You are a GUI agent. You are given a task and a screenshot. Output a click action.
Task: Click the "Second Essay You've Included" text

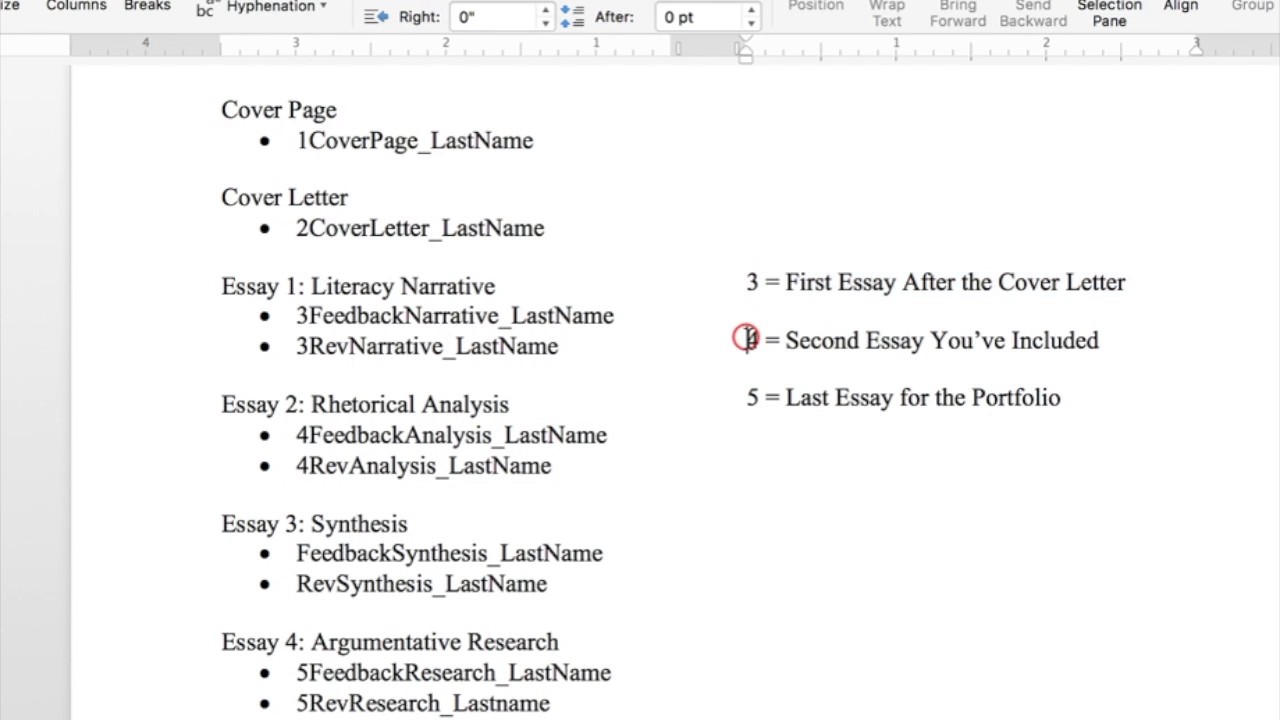(x=942, y=341)
